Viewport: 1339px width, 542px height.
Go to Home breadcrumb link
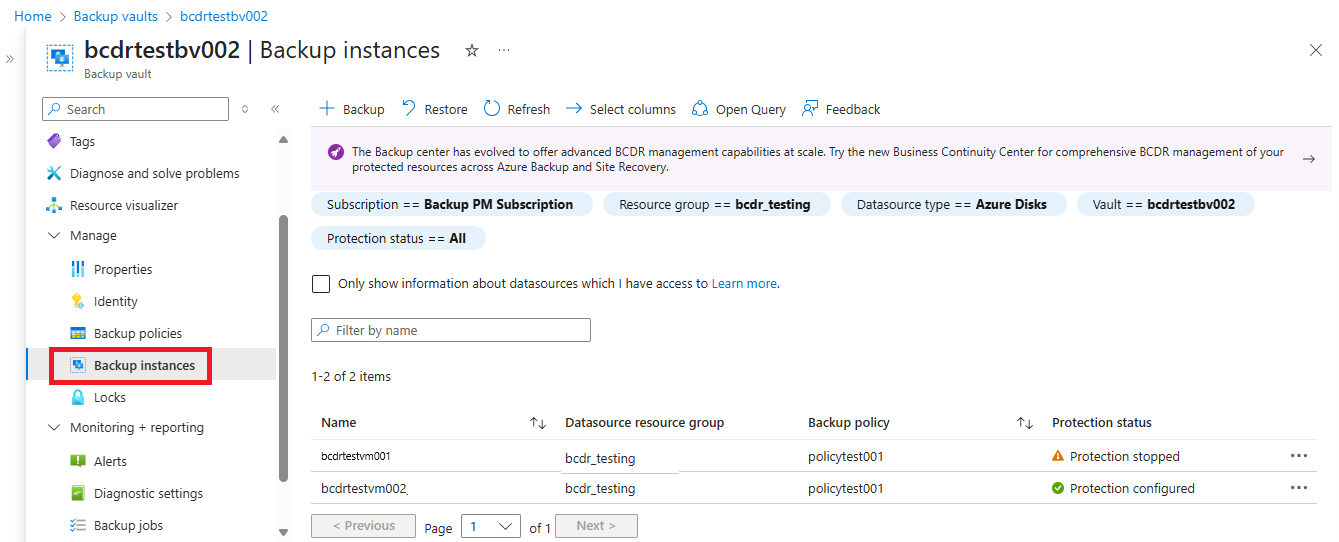tap(33, 16)
